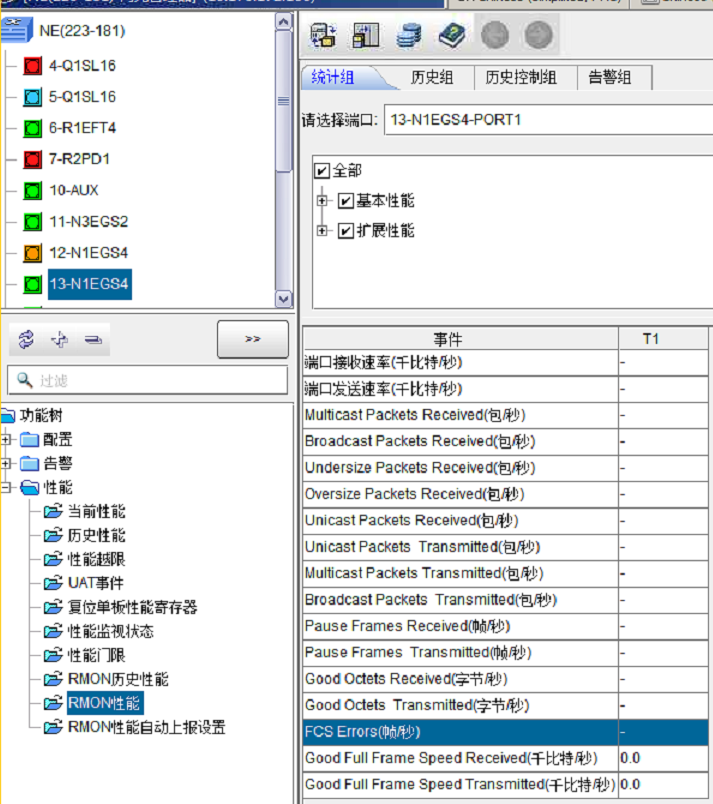Open 历史性能 folder in function tree
The width and height of the screenshot is (713, 804).
(96, 535)
